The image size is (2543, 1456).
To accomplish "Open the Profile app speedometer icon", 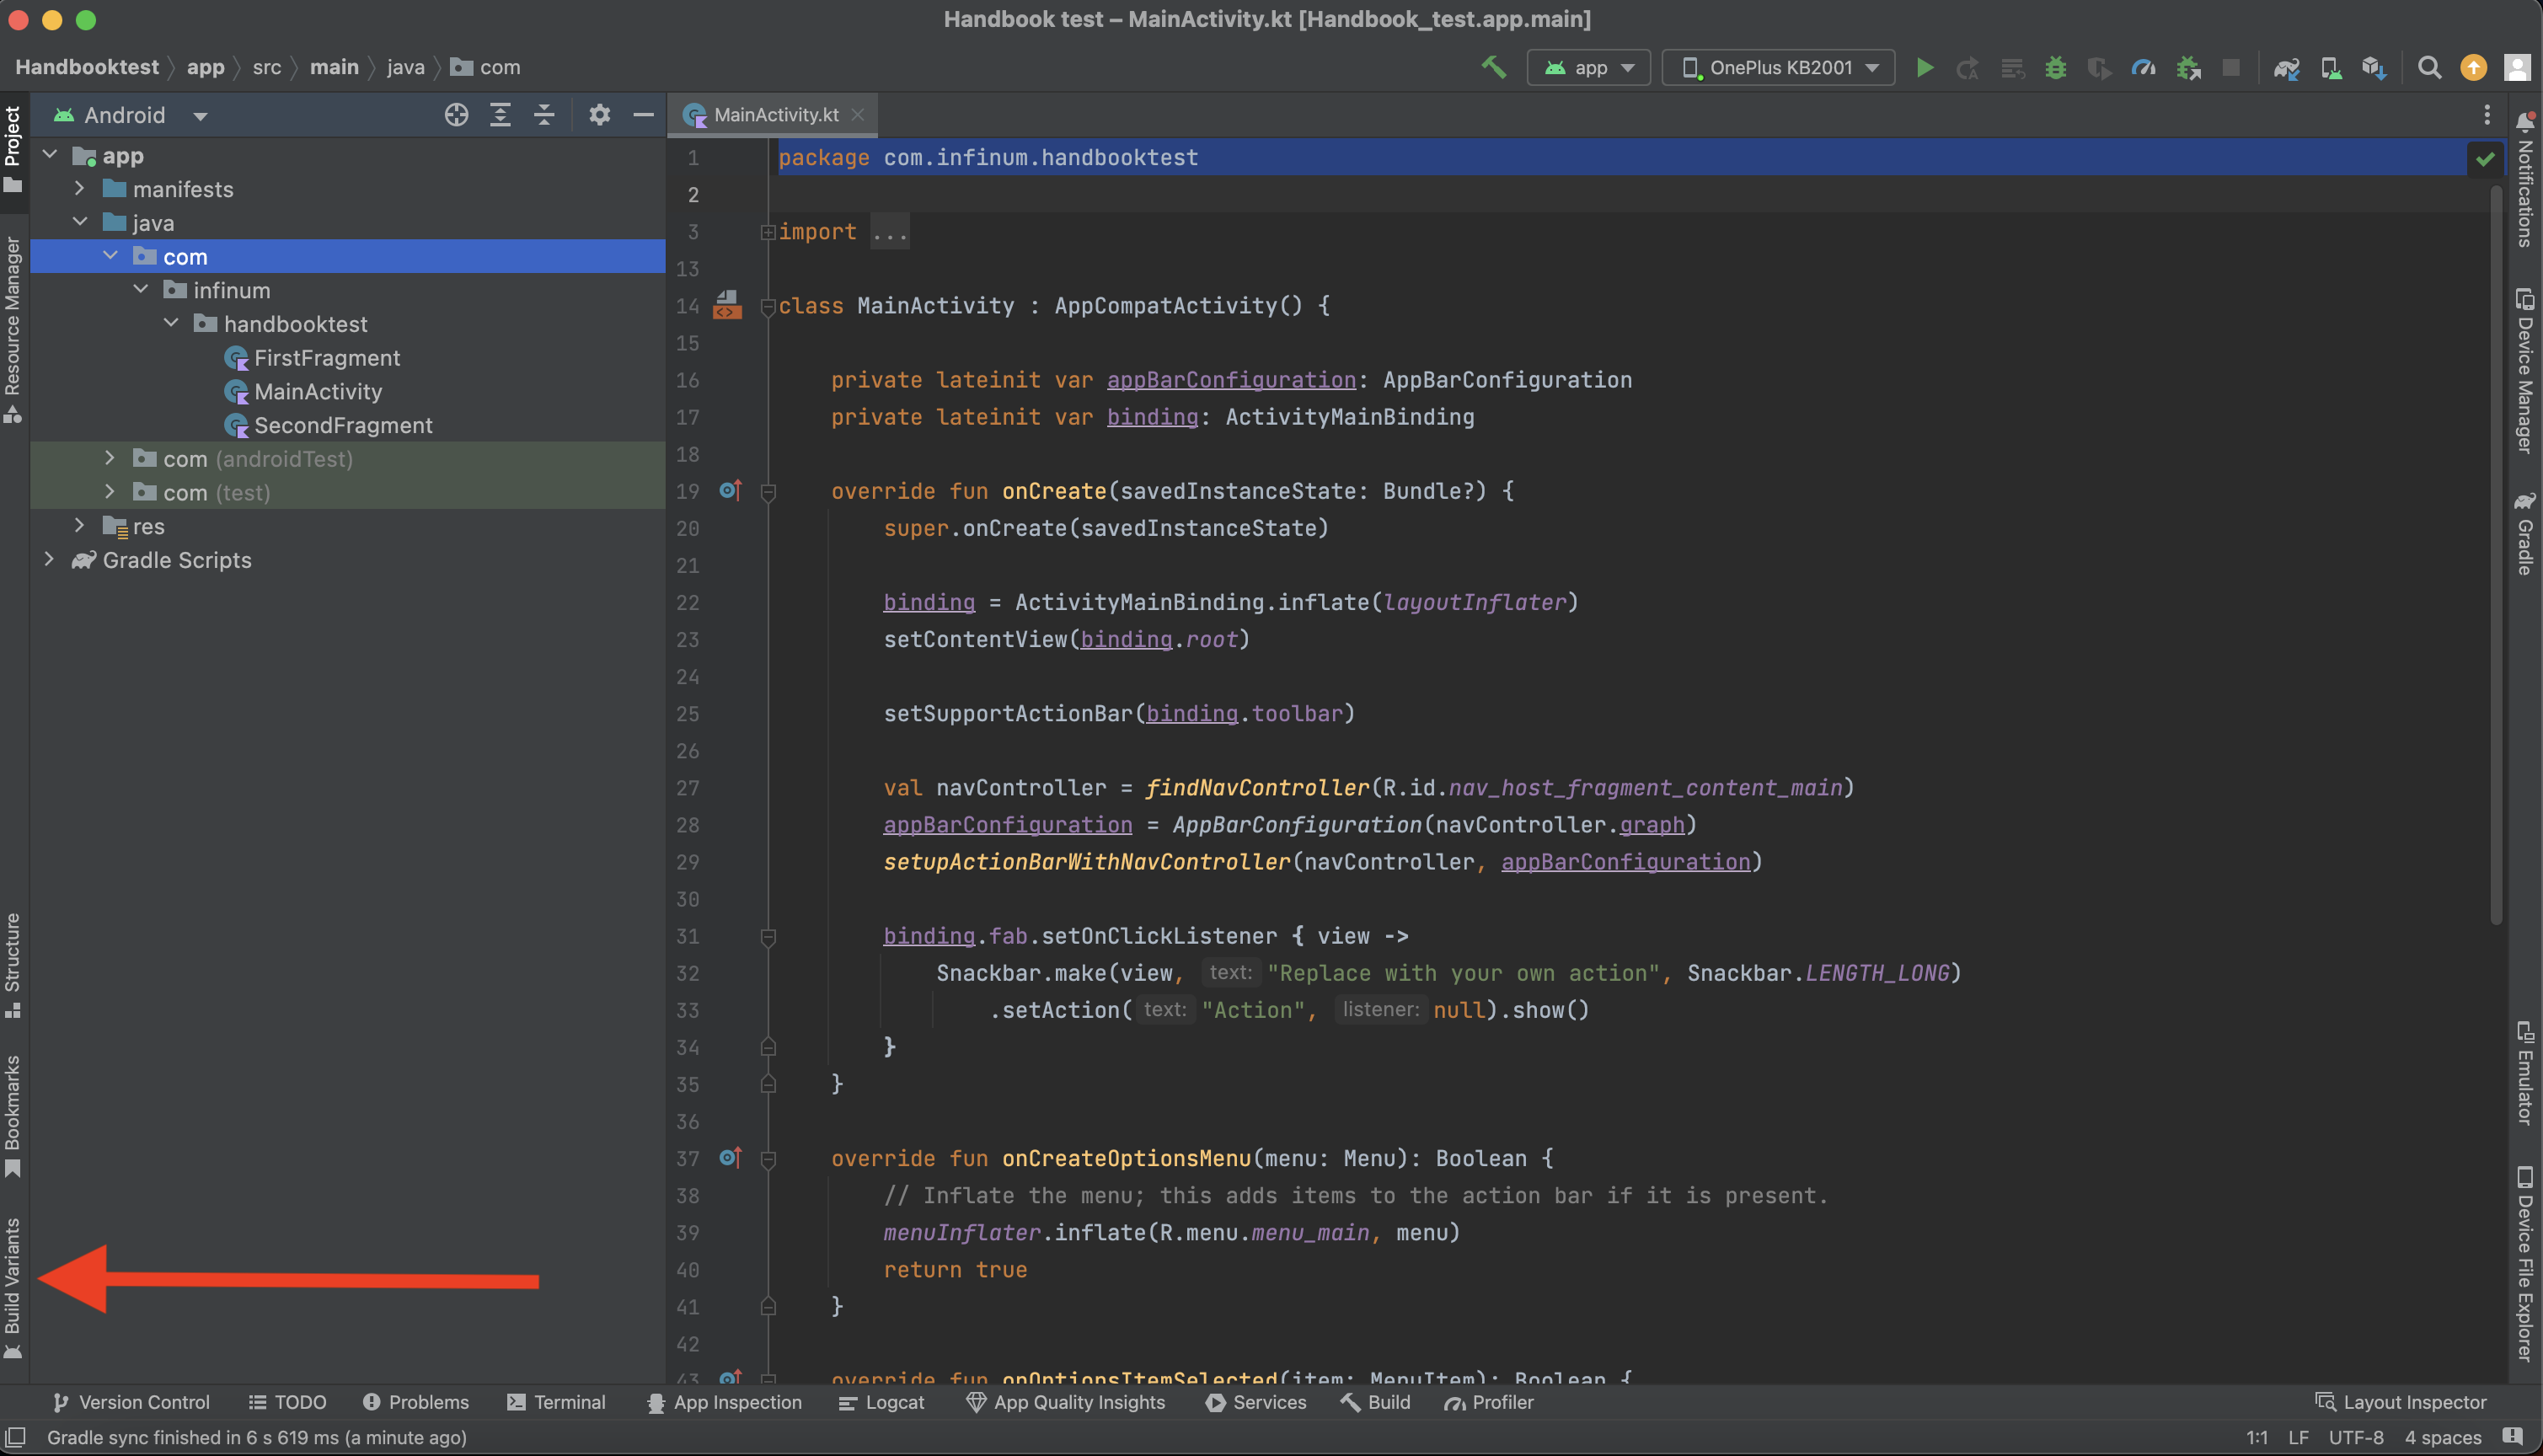I will (x=2143, y=67).
